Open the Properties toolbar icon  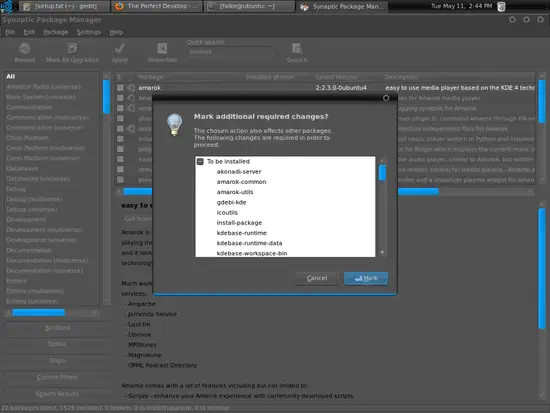(x=162, y=48)
